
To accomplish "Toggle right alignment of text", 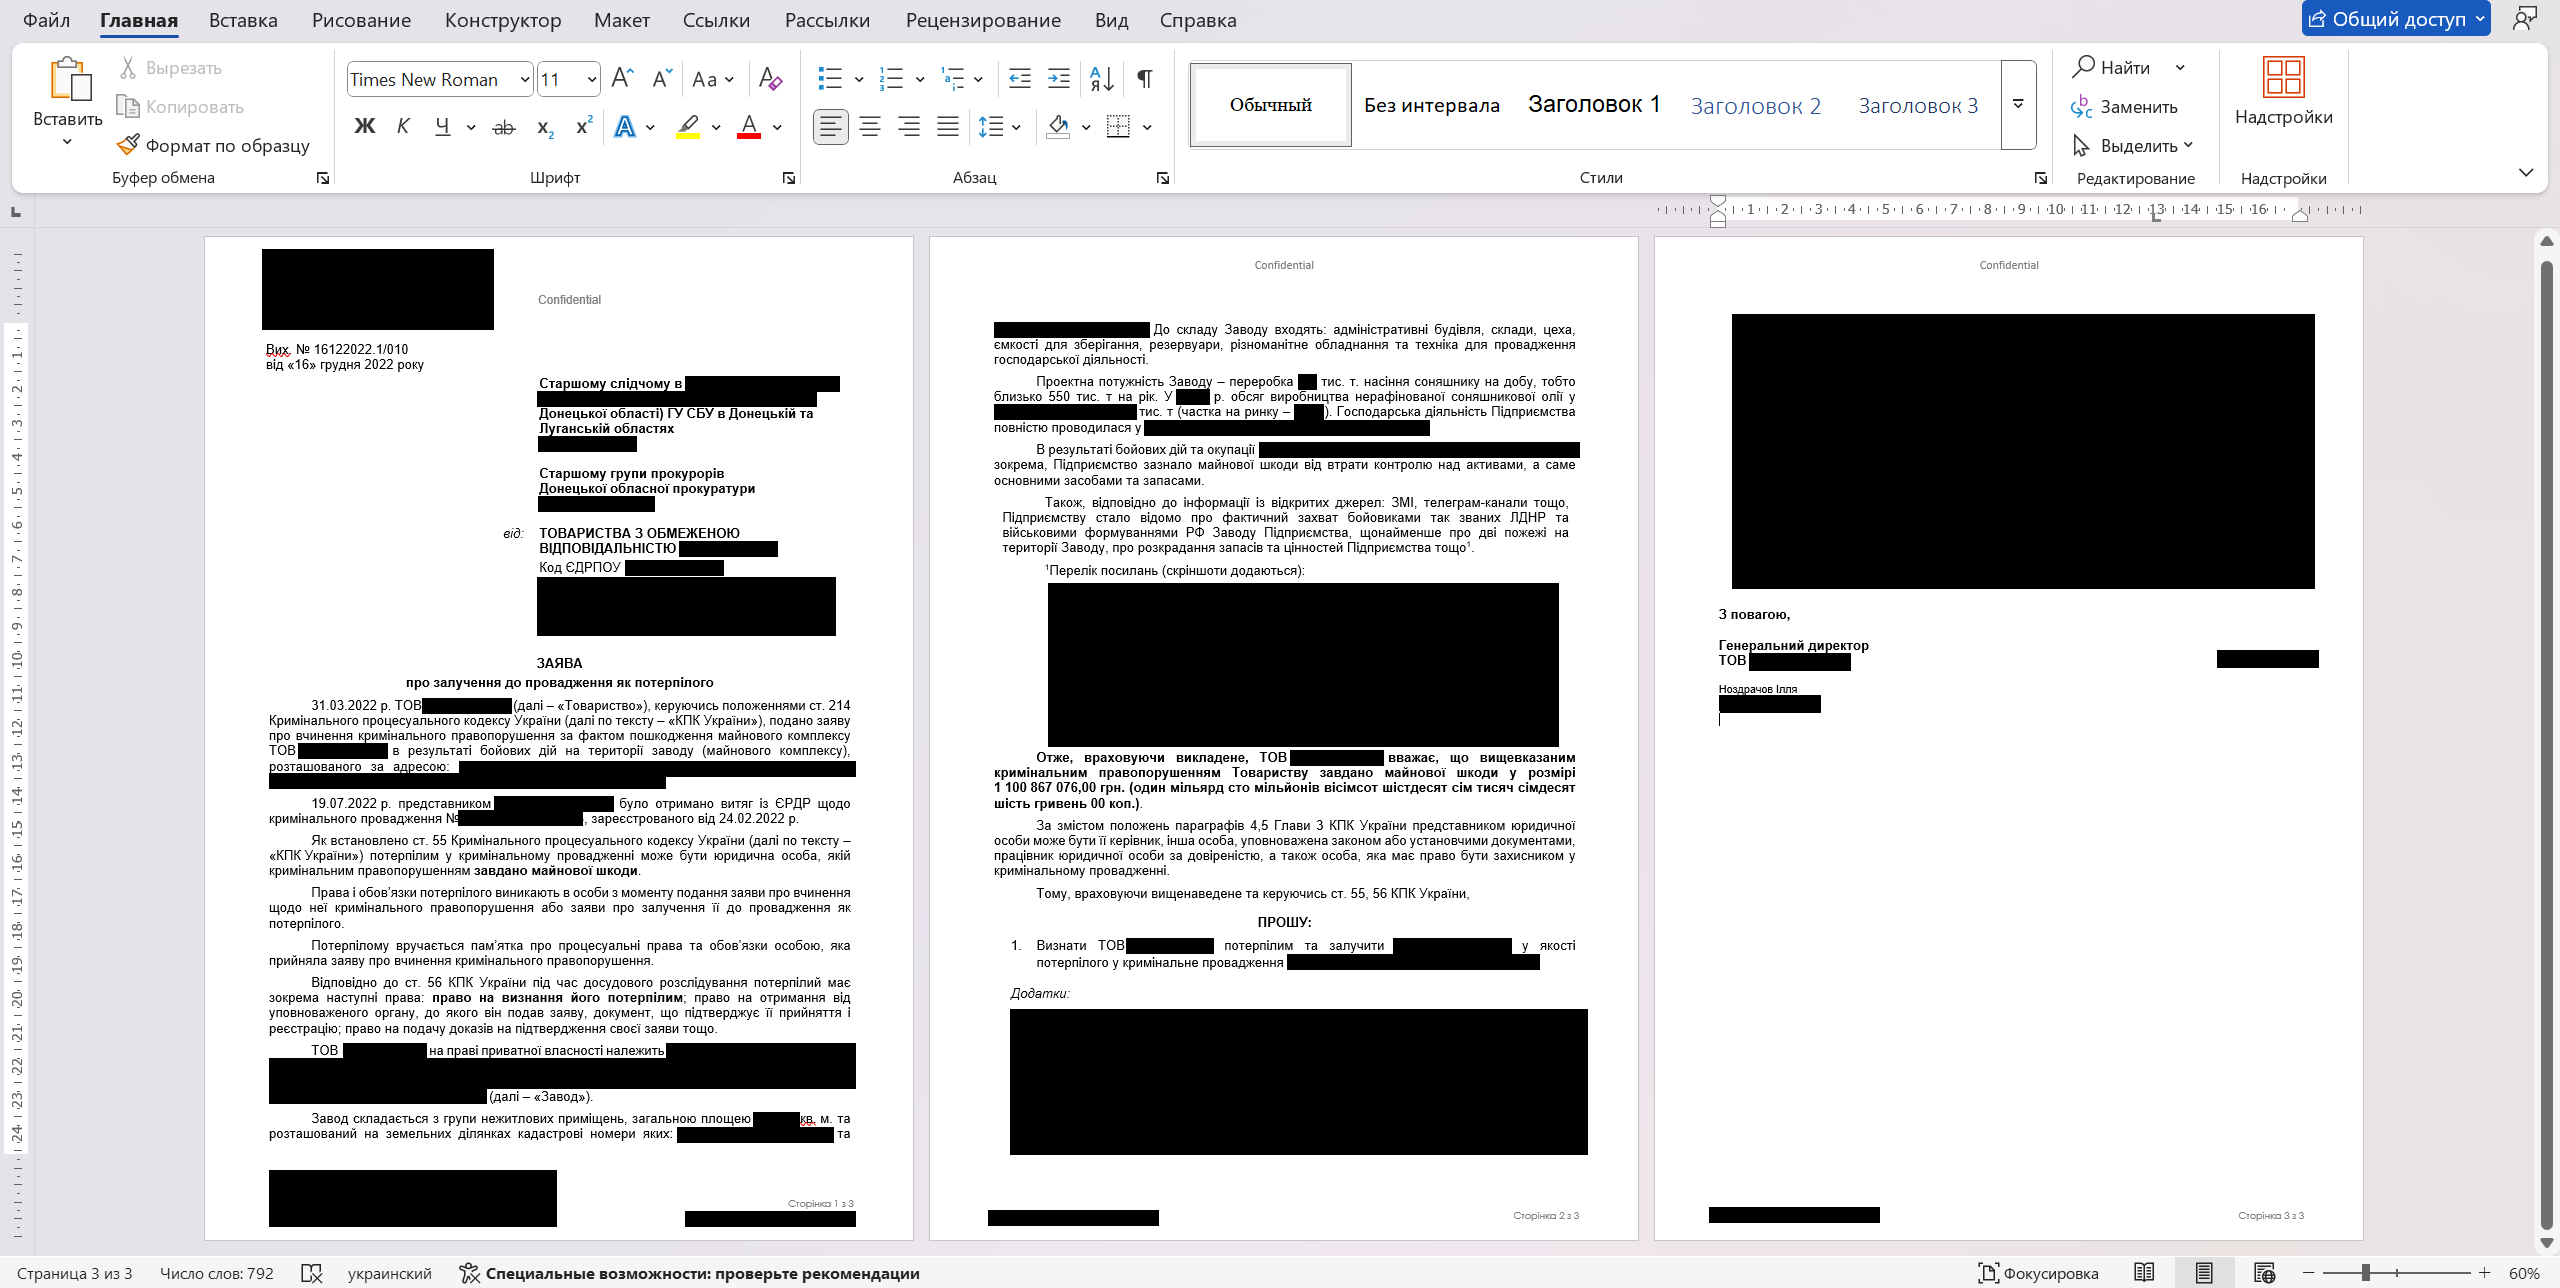I will [x=909, y=127].
